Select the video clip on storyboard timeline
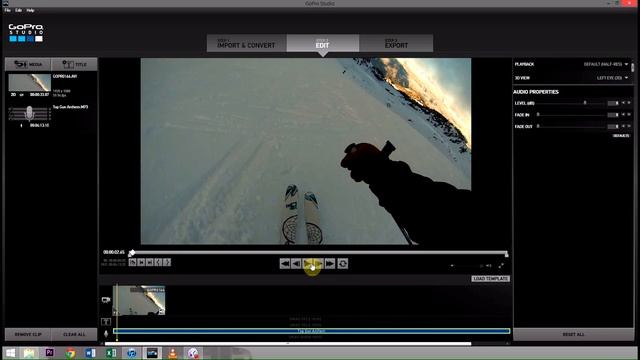Viewport: 640px width, 360px height. (139, 300)
